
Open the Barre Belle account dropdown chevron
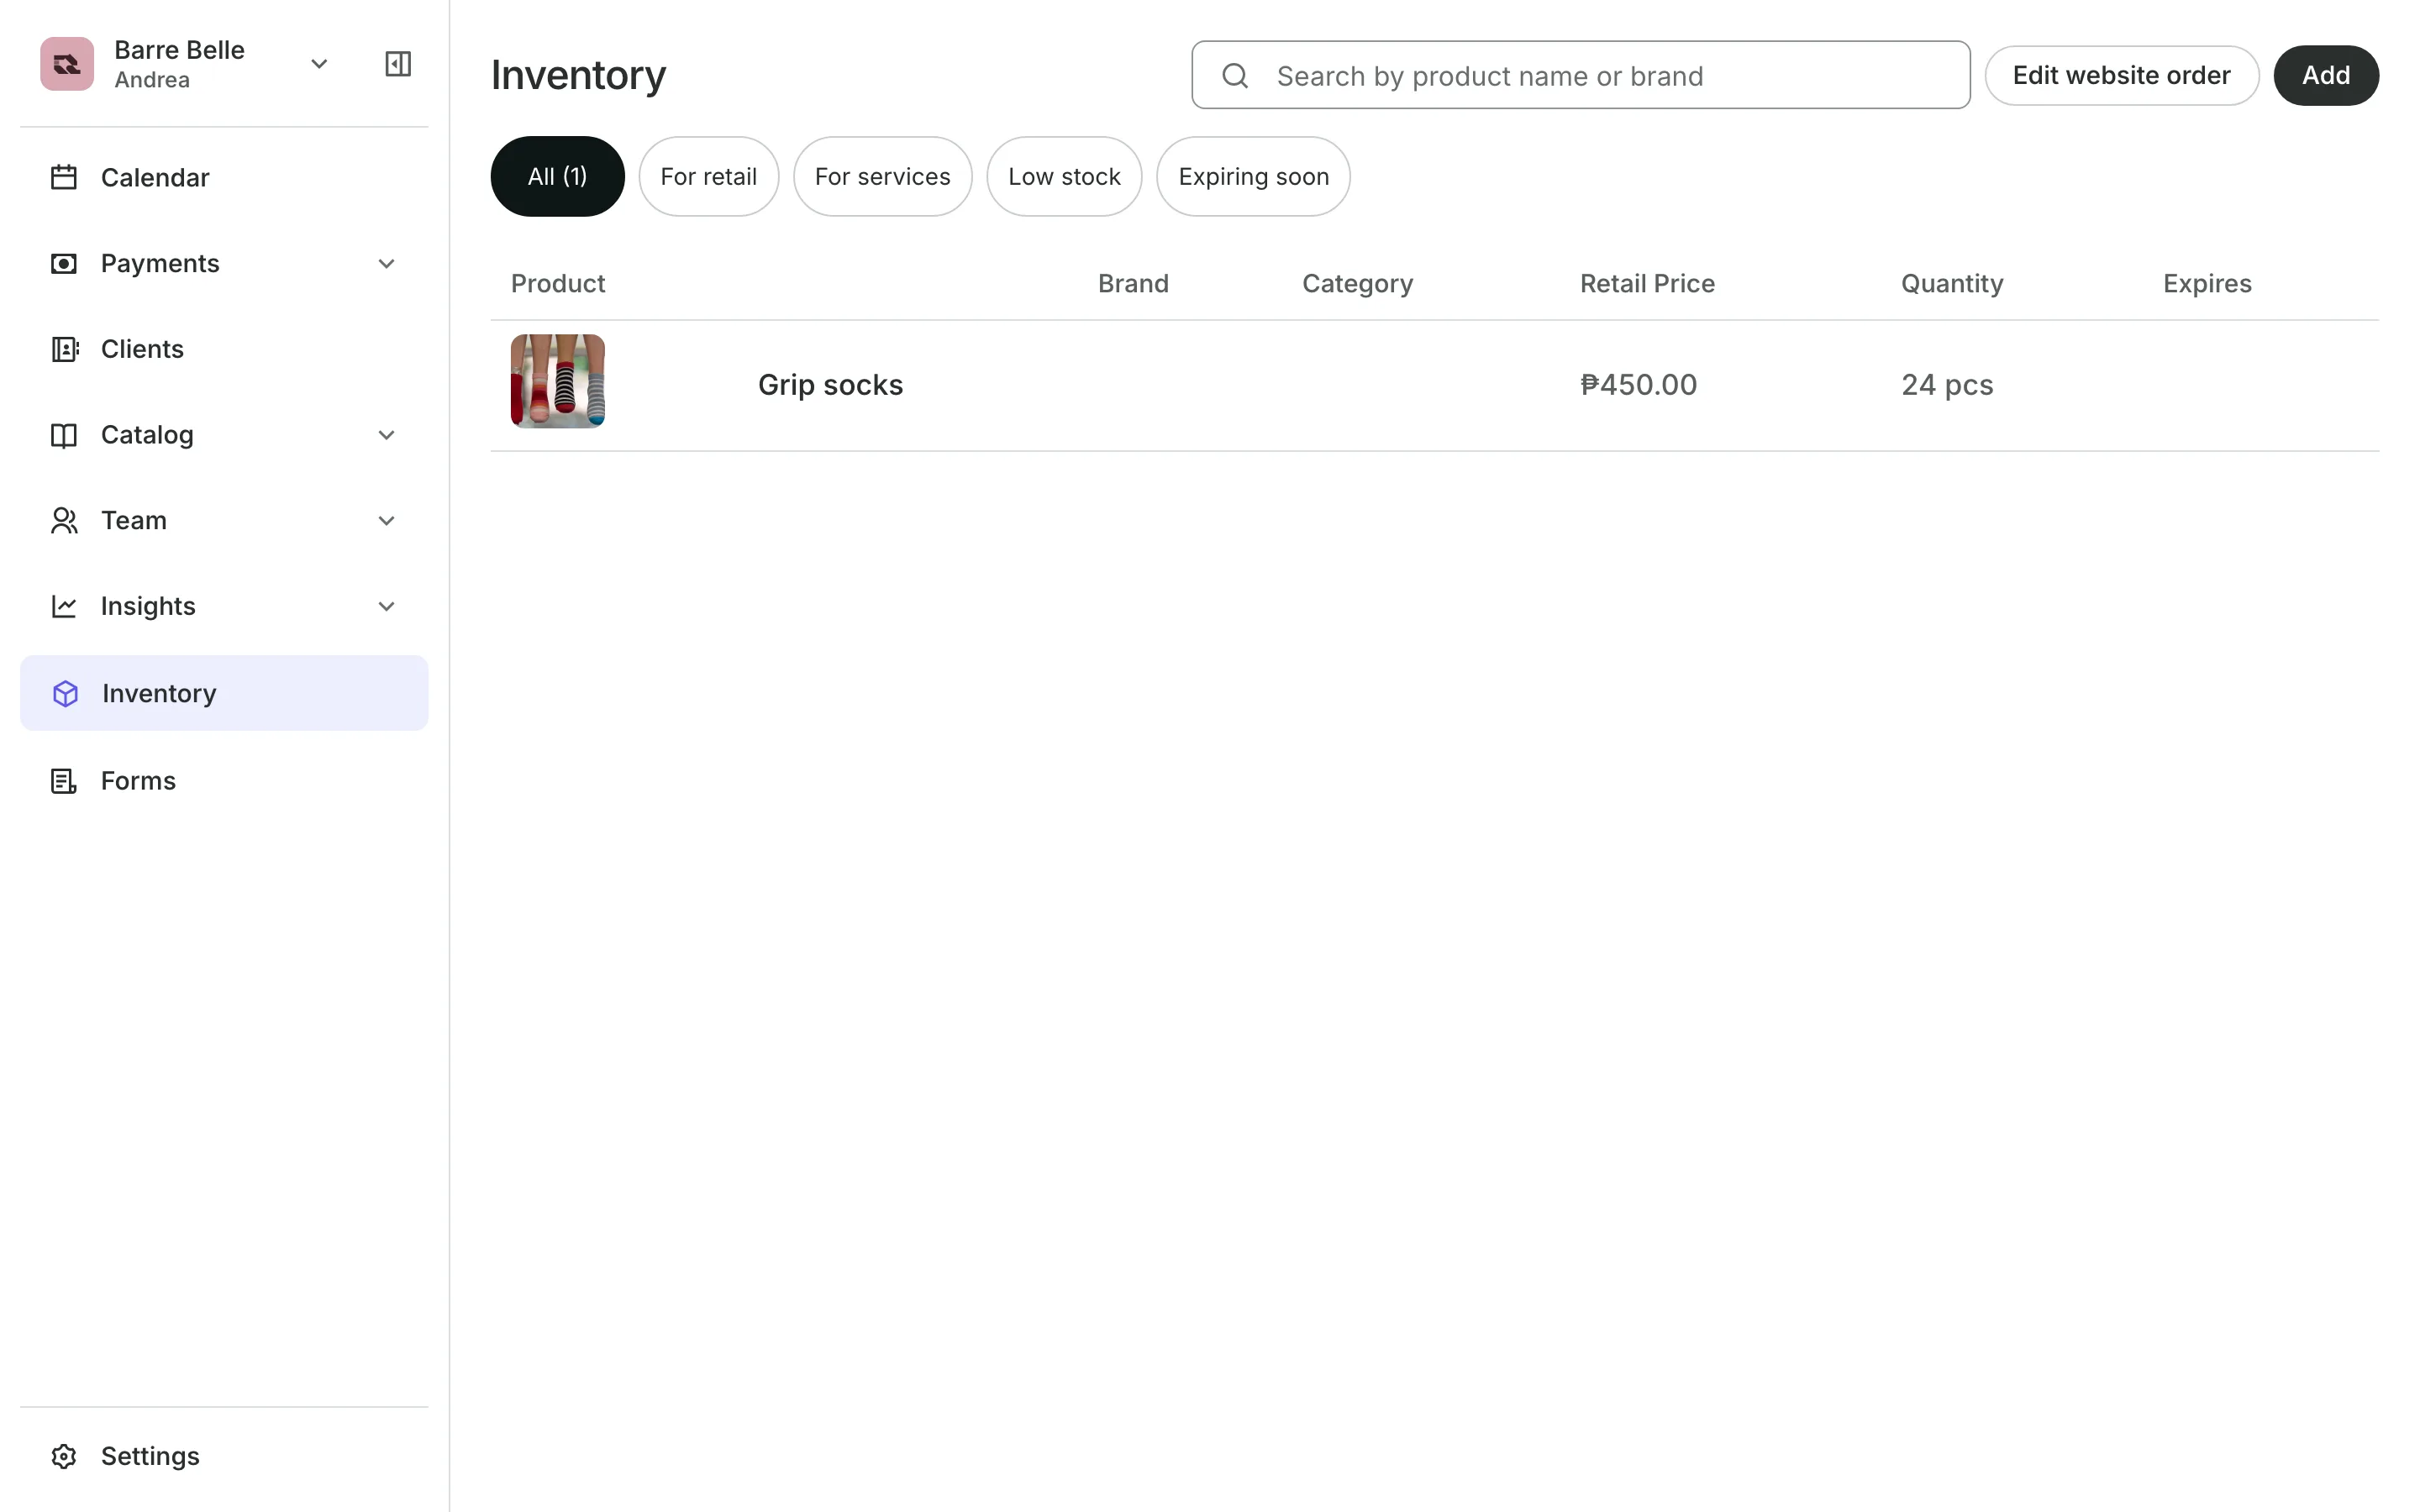tap(319, 64)
